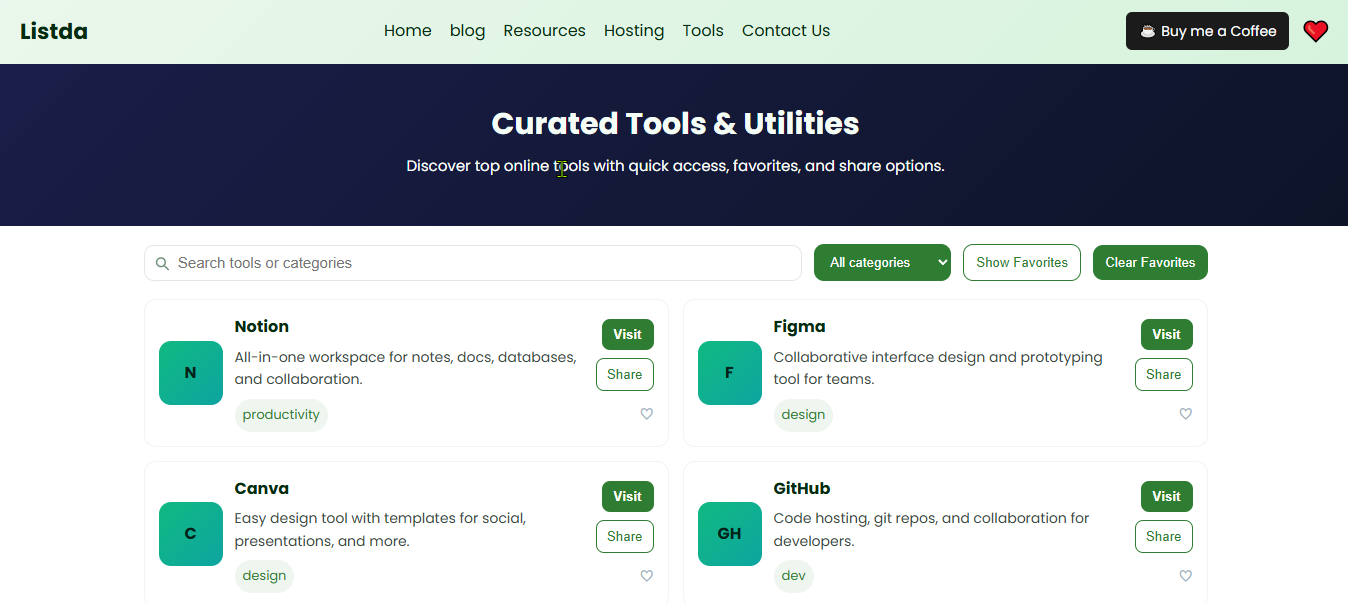Toggle the Show Favorites filter
The image size is (1348, 603).
1022,263
